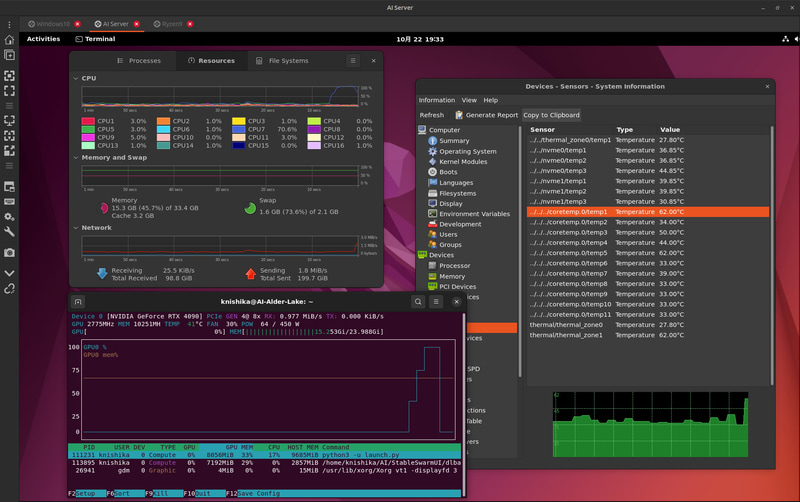This screenshot has width=800, height=502.
Task: Click the downward chevron icon in sidebar
Action: point(9,273)
